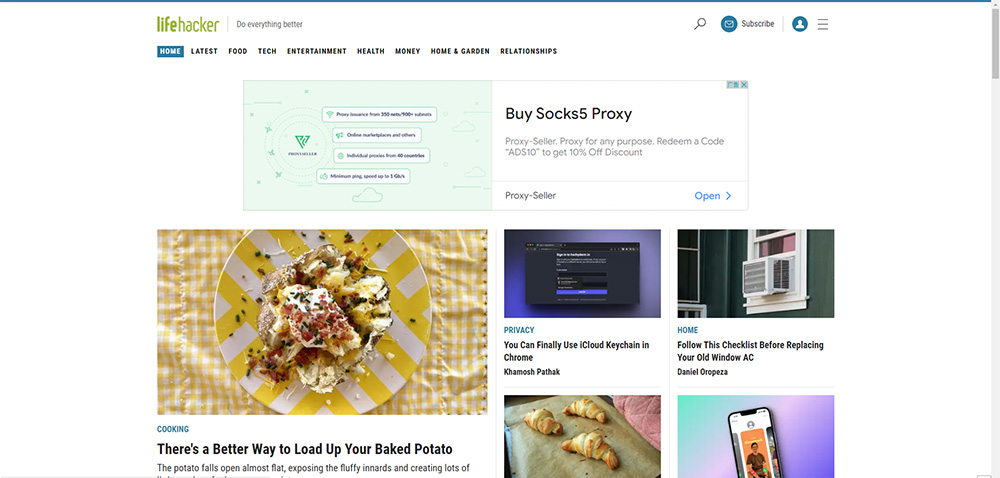Open the user account profile icon
1000x478 pixels.
800,24
